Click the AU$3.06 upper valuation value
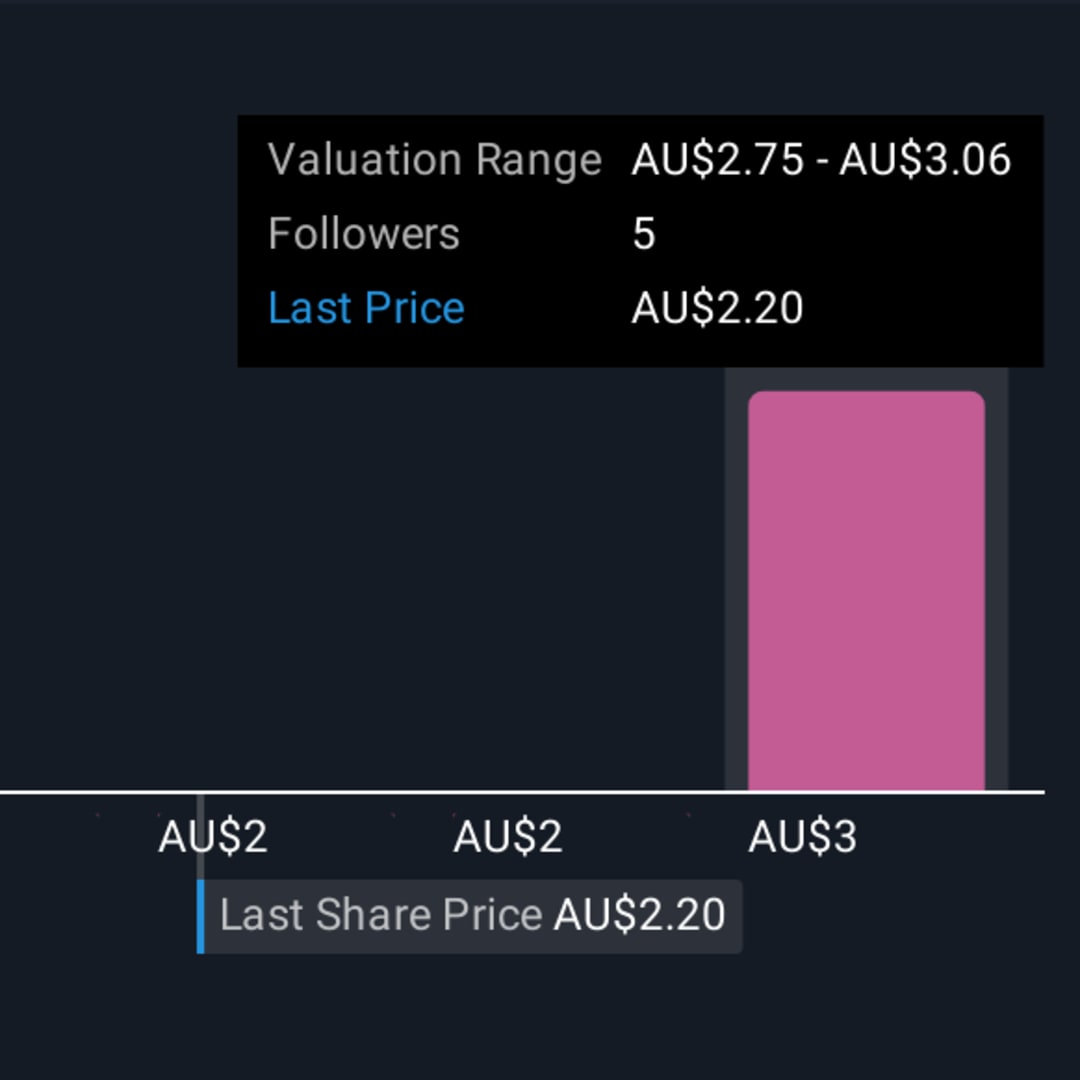This screenshot has height=1080, width=1080. click(x=925, y=159)
